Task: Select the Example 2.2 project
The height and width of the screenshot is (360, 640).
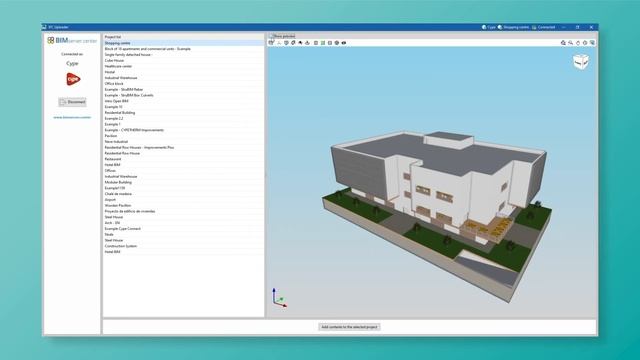Action: click(x=184, y=118)
